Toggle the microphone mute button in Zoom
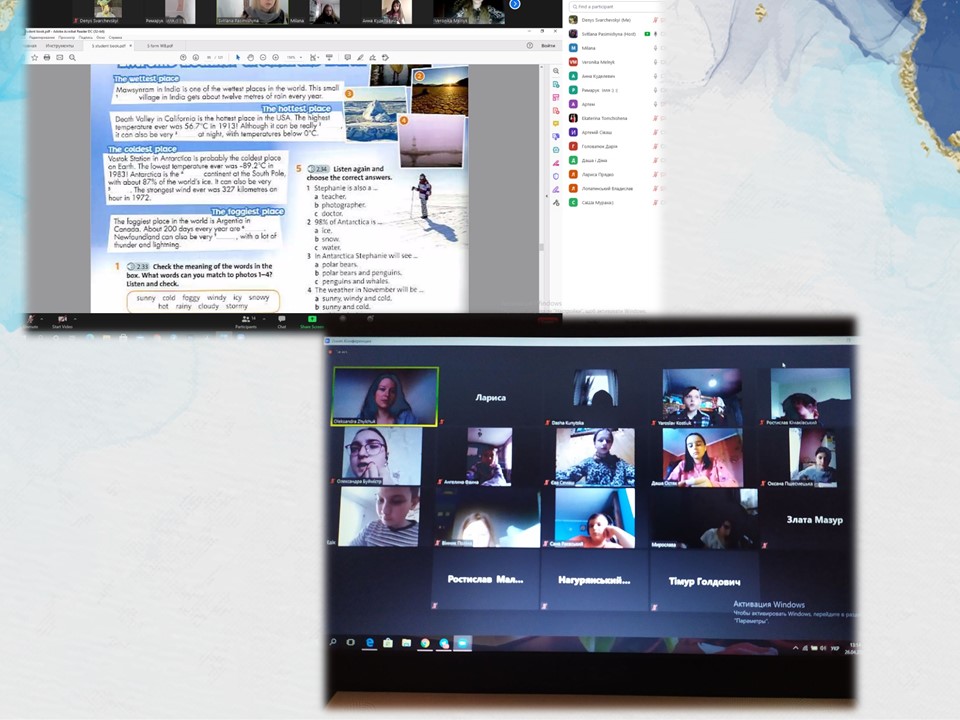Screen dimensions: 960x720 tap(31, 322)
